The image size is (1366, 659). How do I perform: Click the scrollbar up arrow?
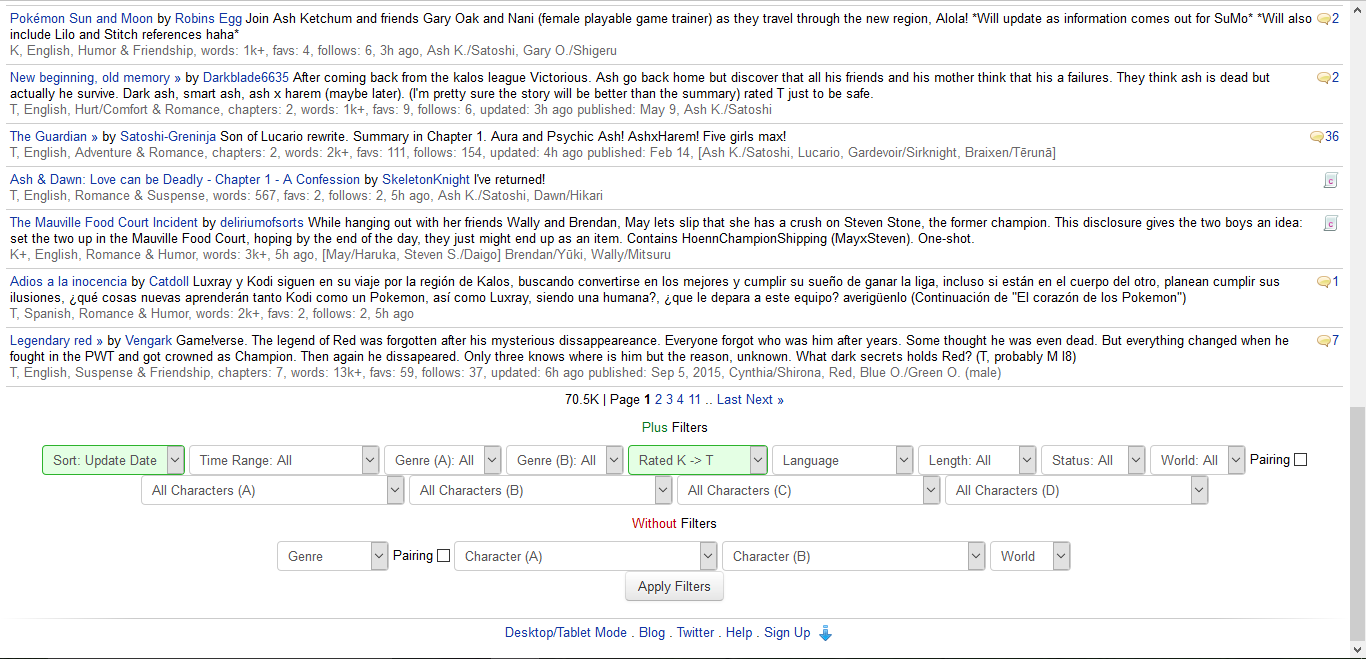(x=1357, y=8)
